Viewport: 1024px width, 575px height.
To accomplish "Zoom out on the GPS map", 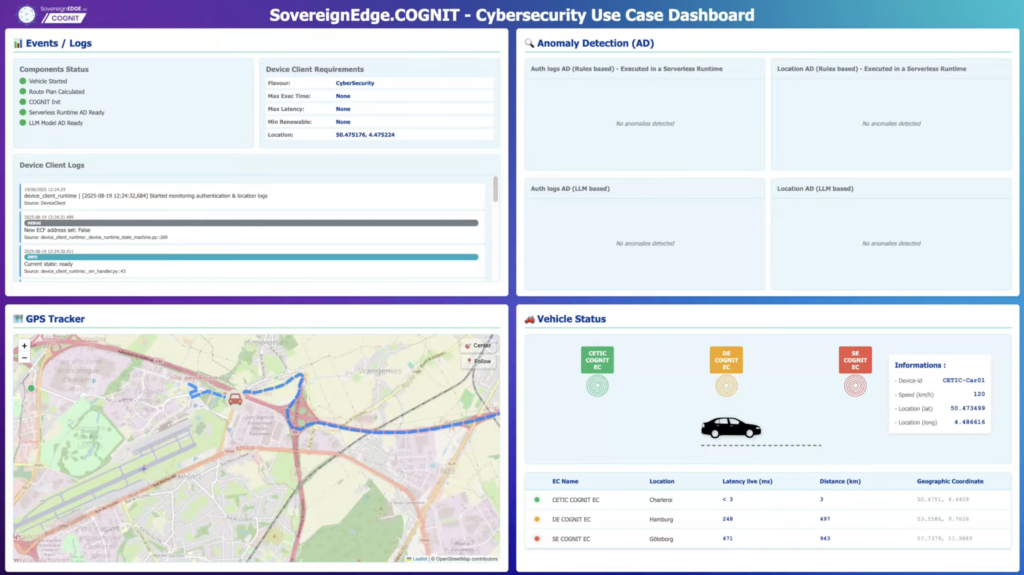I will pos(24,357).
